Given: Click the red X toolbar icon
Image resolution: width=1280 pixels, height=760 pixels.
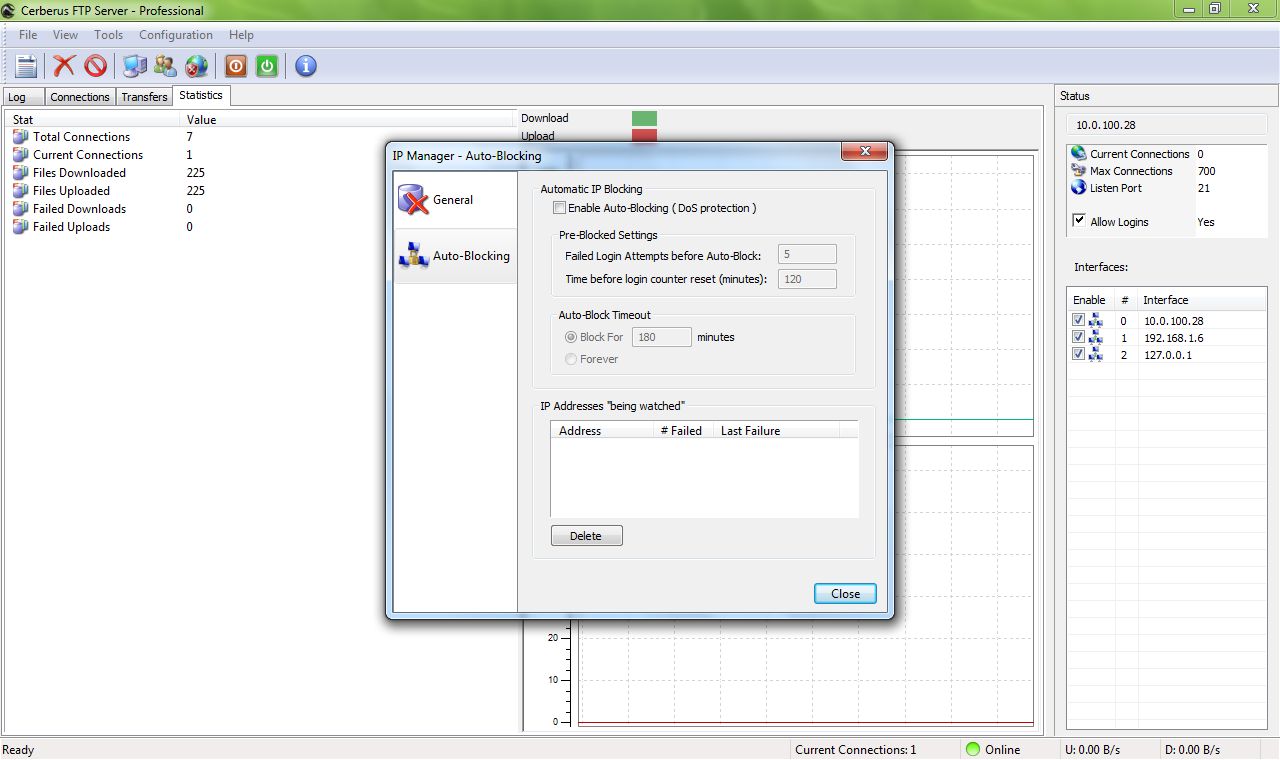Looking at the screenshot, I should point(64,66).
